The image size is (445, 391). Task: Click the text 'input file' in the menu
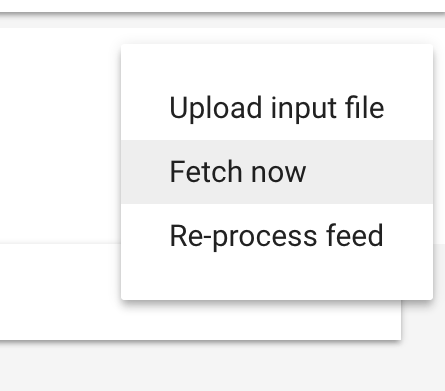tap(328, 109)
